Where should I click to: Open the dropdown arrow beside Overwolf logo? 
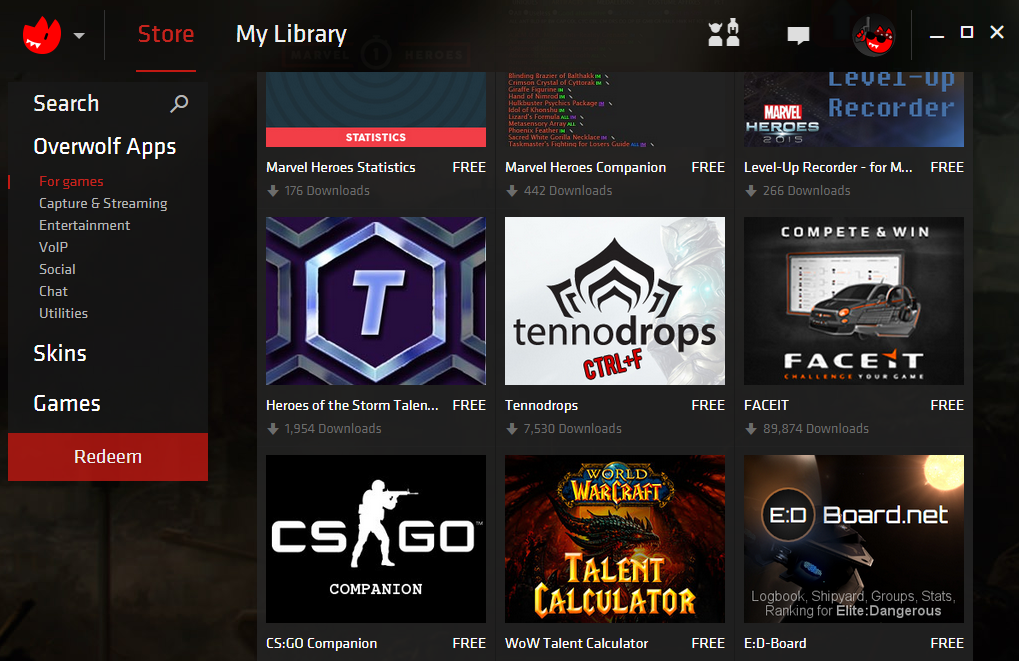pos(79,36)
